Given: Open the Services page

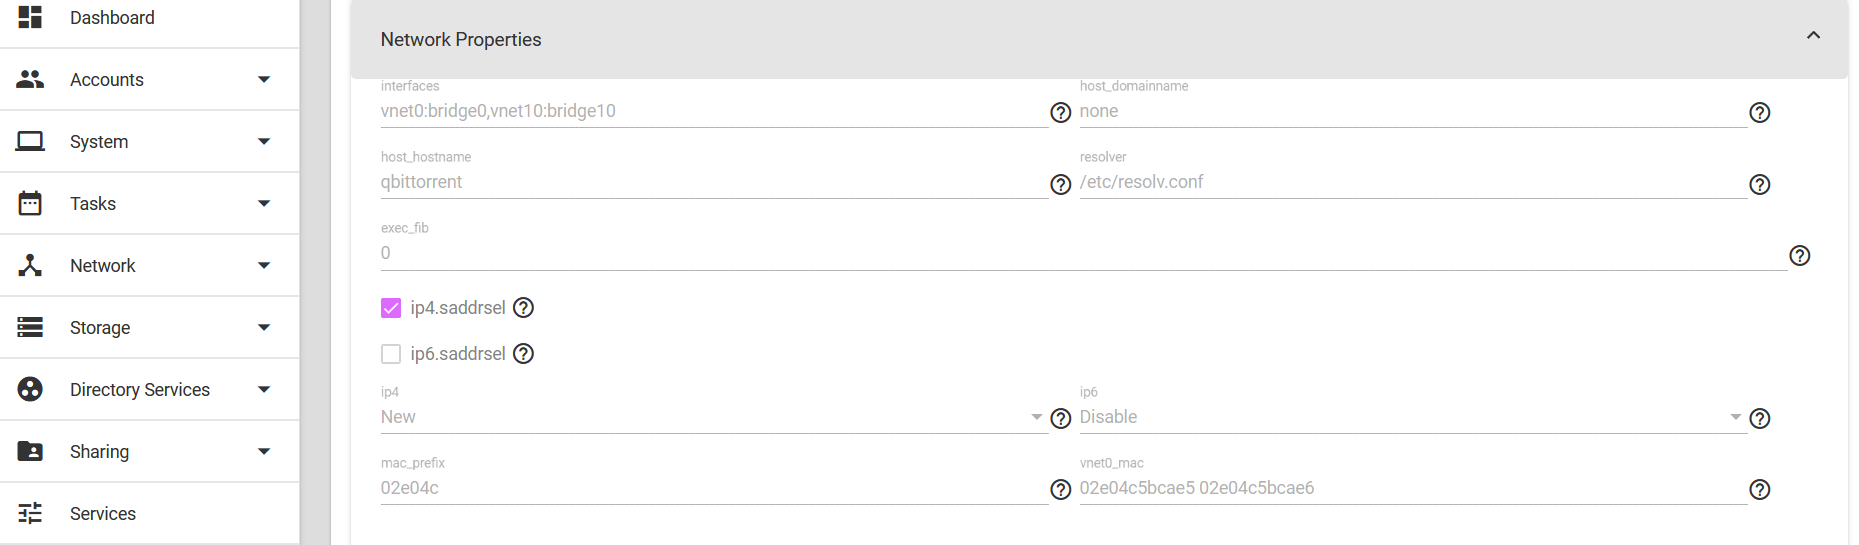Looking at the screenshot, I should point(103,514).
